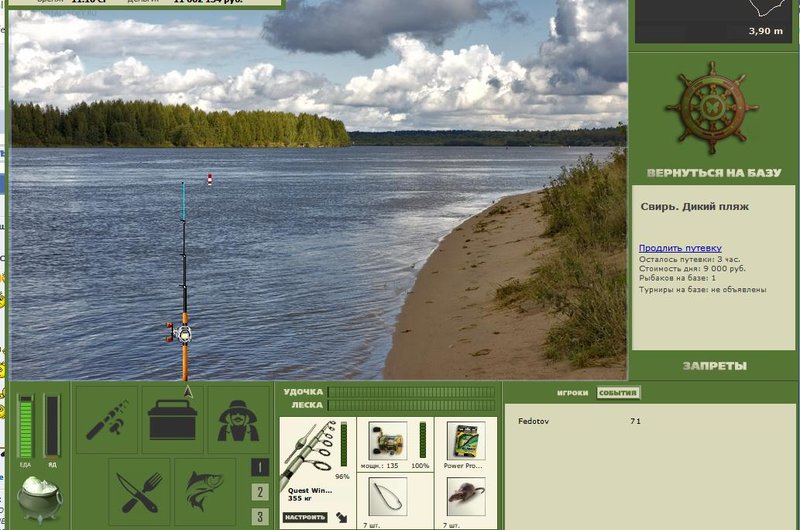Click the ЕДА green level bar
Viewport: 800px width, 530px height.
[26, 426]
